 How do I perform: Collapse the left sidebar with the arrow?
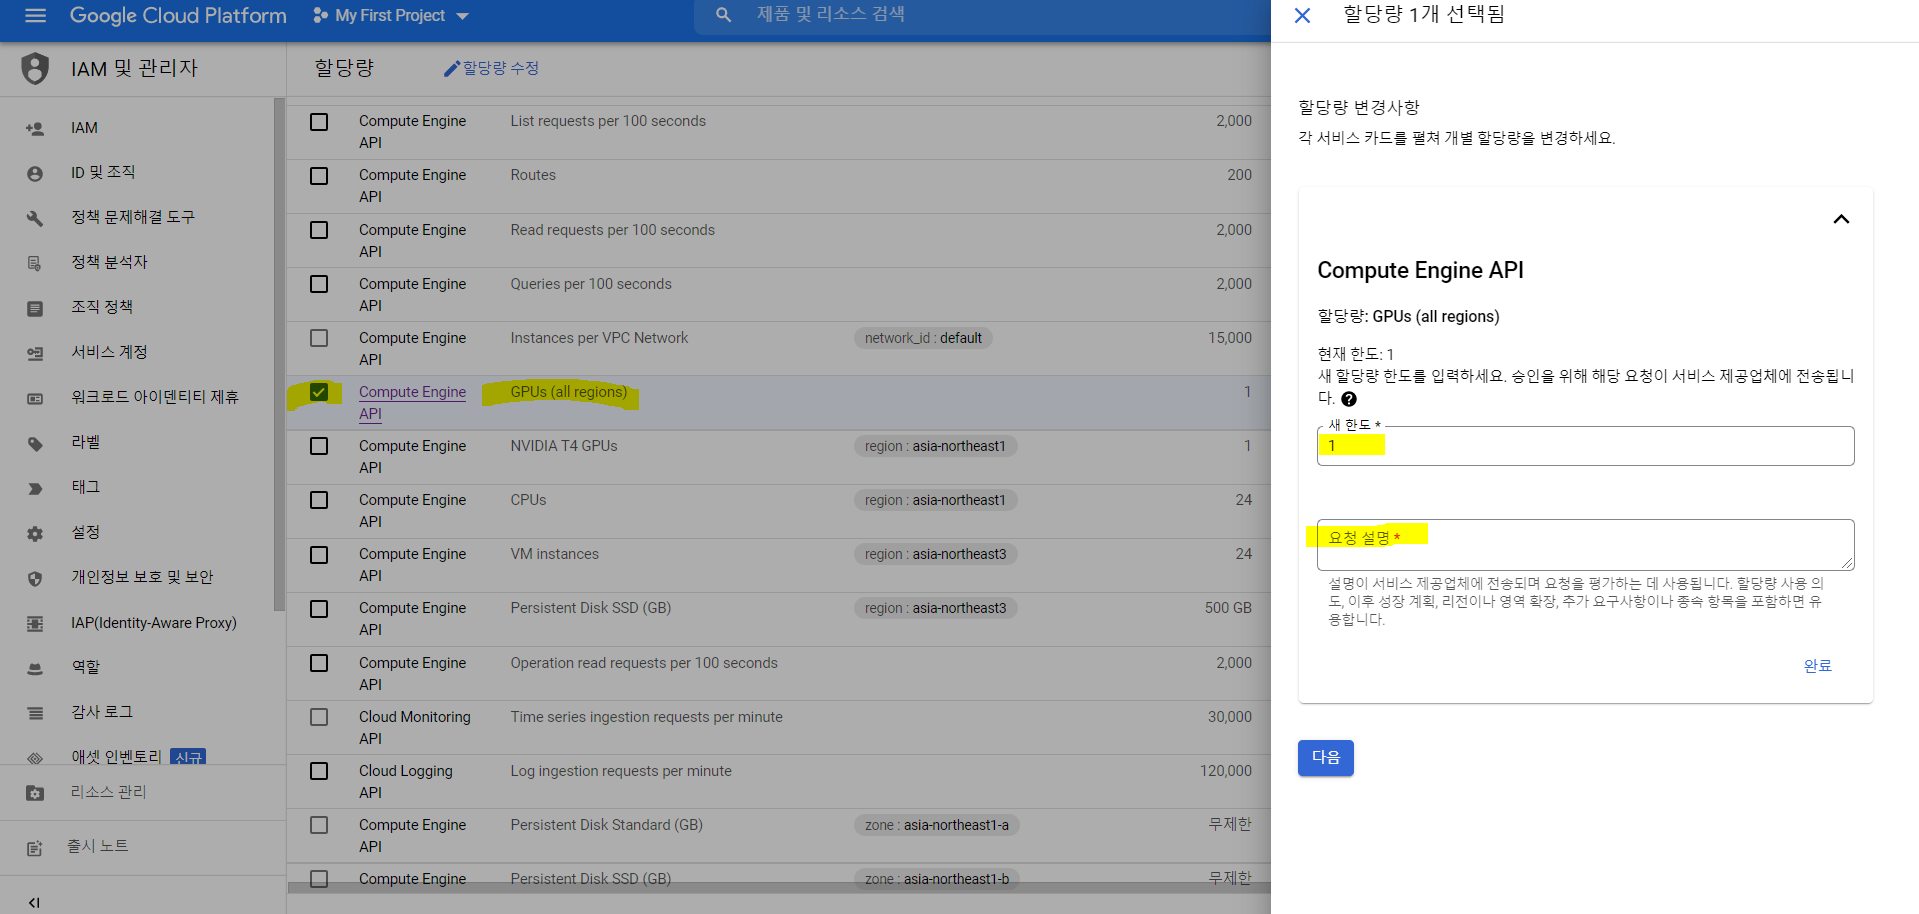pyautogui.click(x=34, y=903)
